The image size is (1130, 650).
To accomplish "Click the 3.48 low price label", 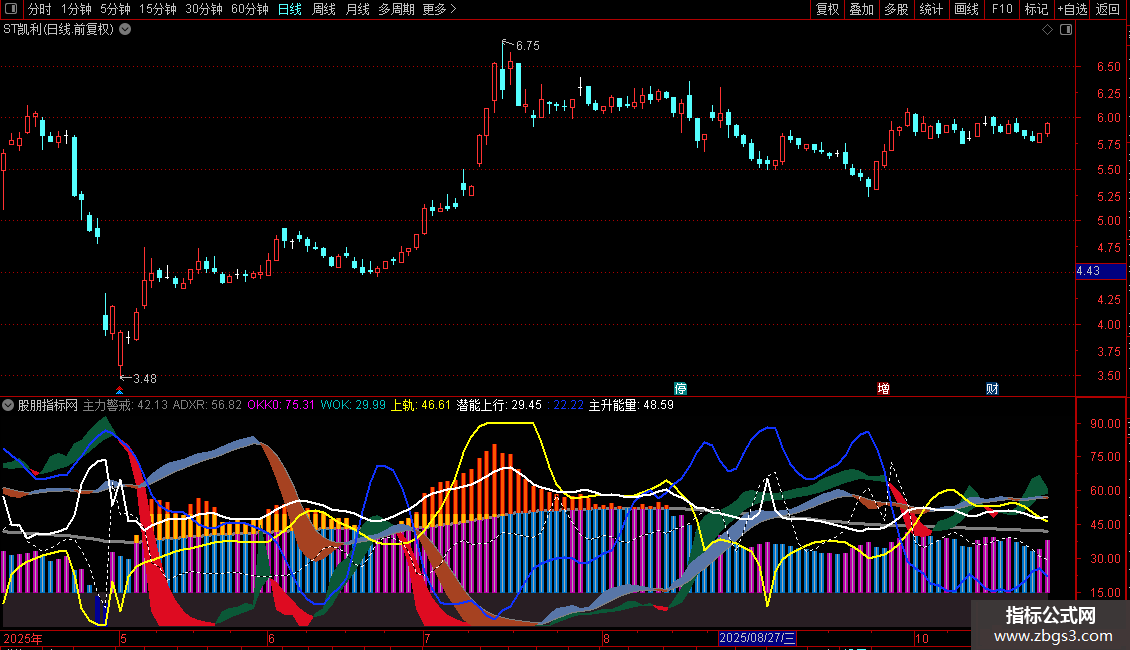I will 145,378.
